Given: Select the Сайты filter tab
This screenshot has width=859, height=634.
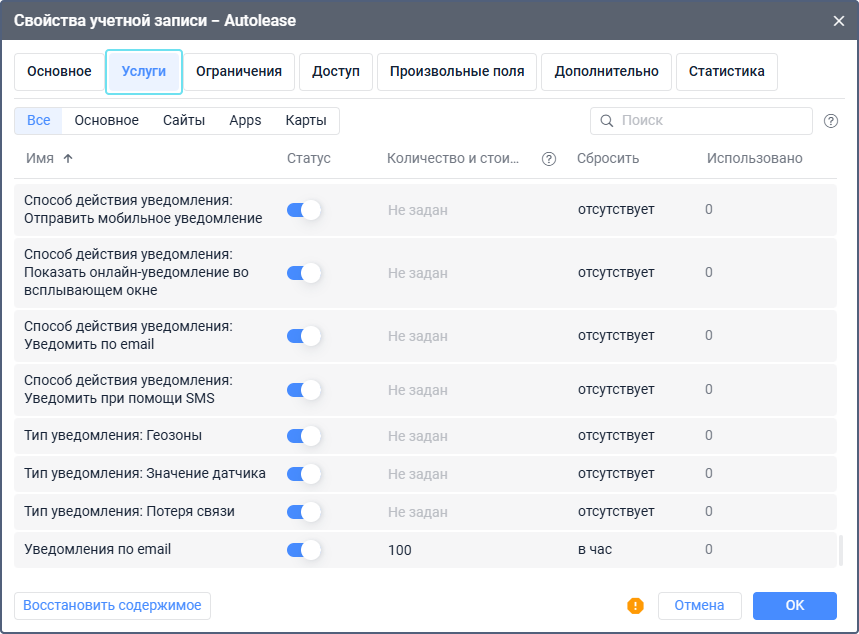Looking at the screenshot, I should (184, 121).
